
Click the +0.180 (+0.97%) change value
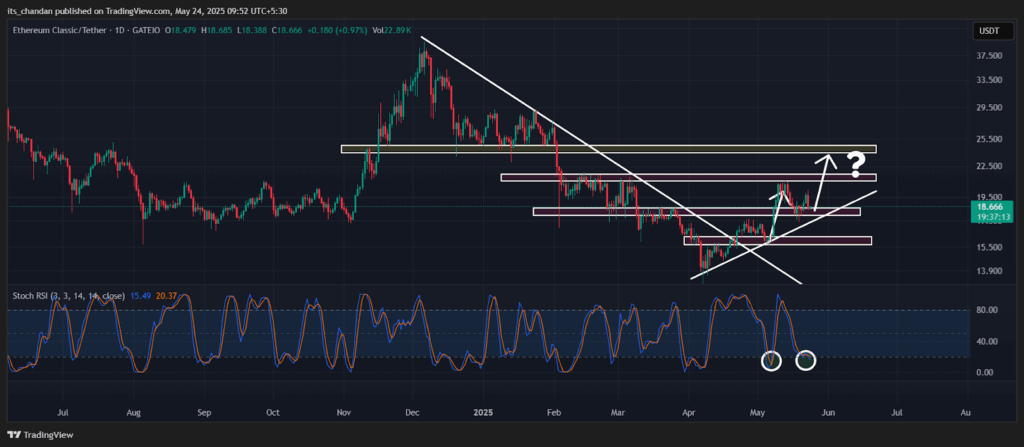pyautogui.click(x=337, y=31)
